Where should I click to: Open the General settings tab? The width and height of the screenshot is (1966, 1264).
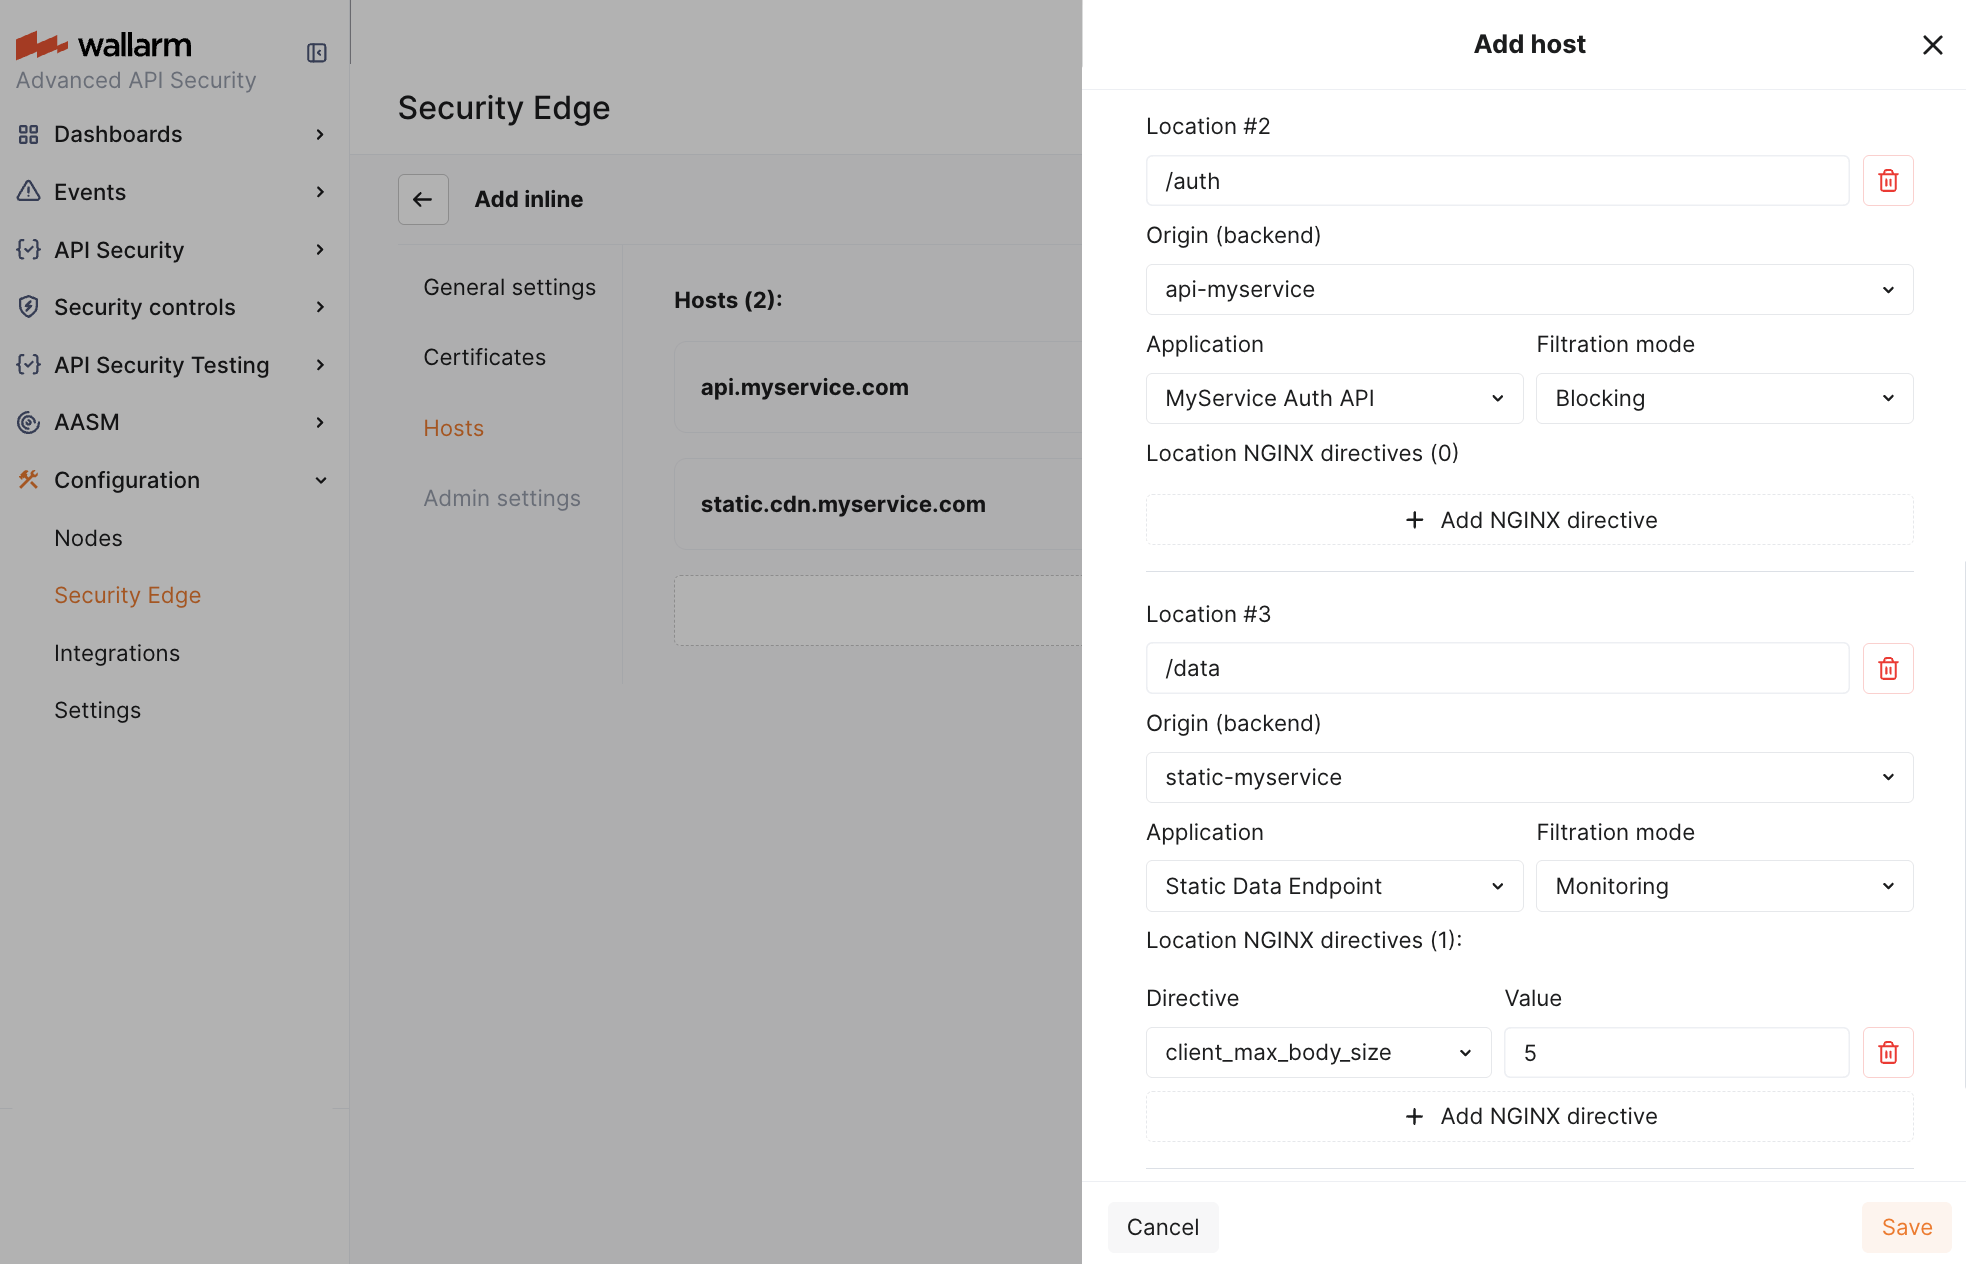(x=509, y=287)
